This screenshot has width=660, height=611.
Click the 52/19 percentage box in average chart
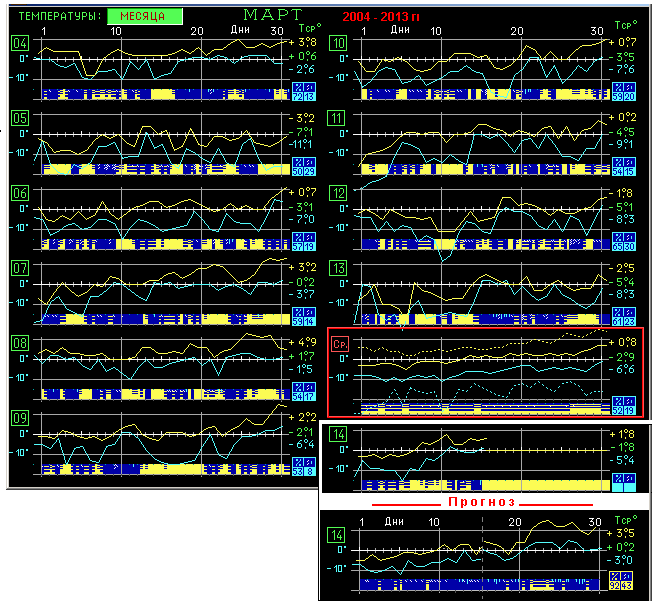(623, 408)
